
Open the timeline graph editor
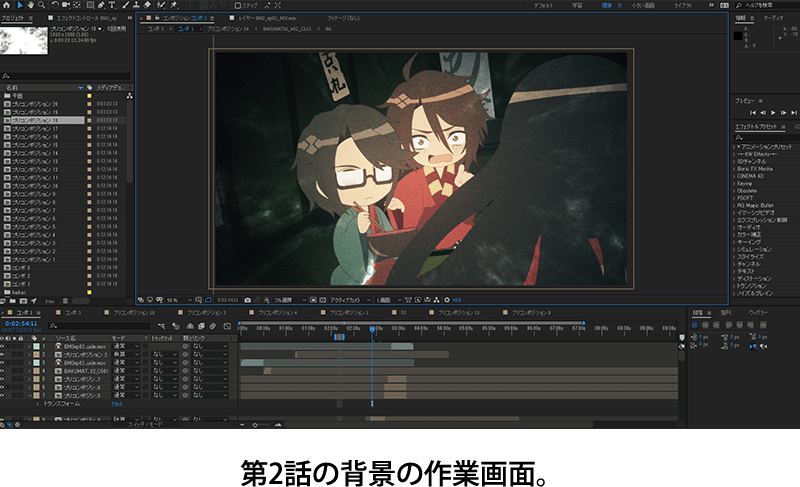[x=227, y=326]
